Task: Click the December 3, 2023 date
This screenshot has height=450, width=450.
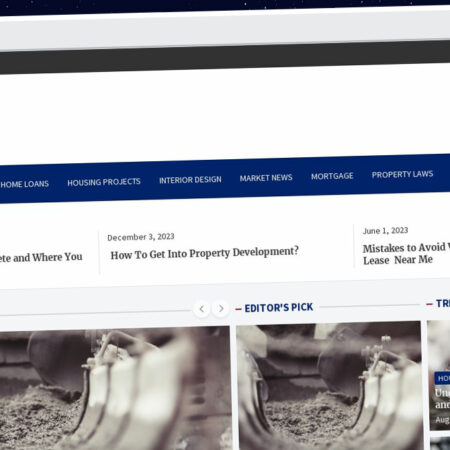Action: (x=141, y=237)
